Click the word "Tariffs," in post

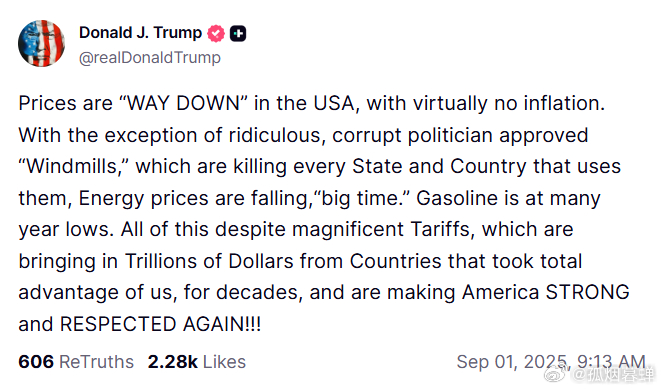coord(442,229)
